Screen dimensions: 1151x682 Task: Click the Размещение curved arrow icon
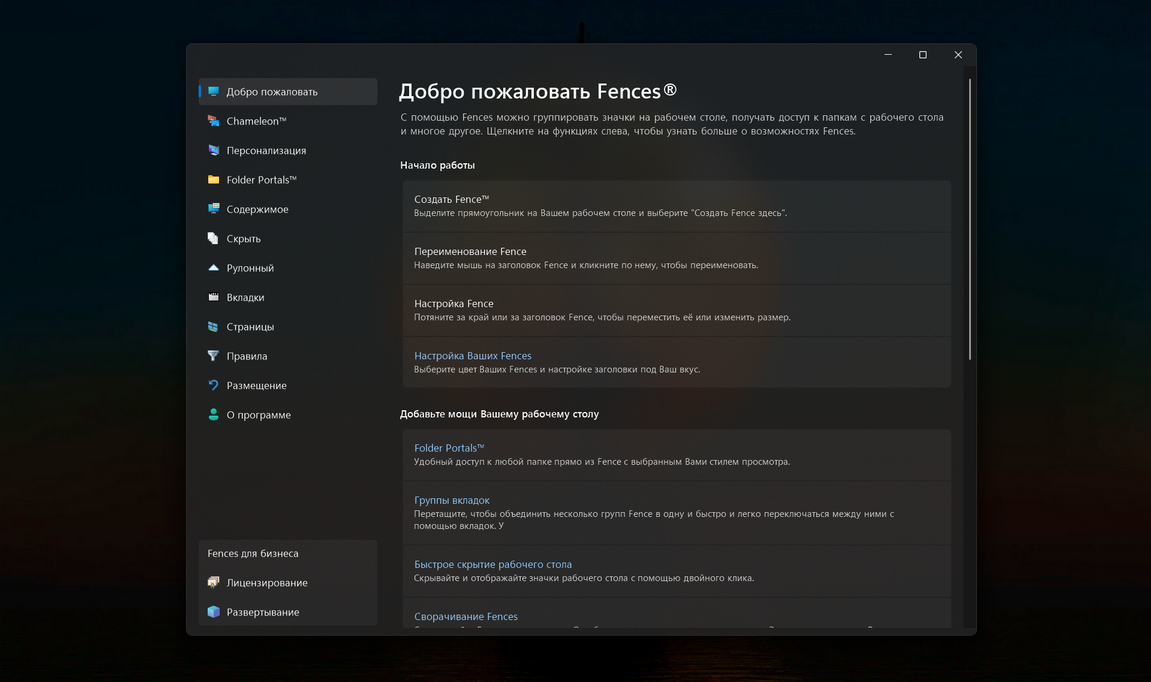pos(214,385)
